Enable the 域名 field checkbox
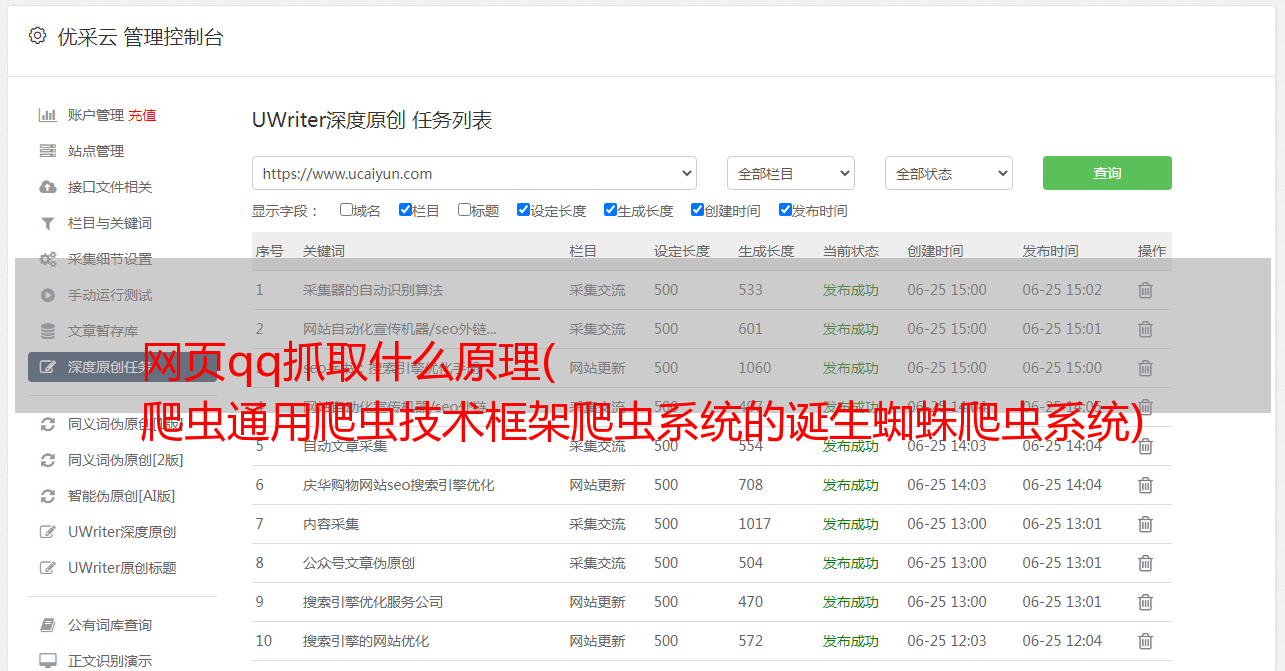Screen dimensions: 1285x671 click(x=346, y=210)
